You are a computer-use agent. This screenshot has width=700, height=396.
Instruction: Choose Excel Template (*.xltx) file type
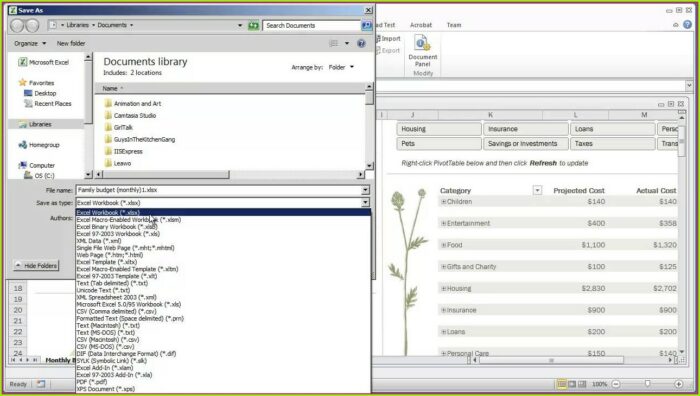click(x=223, y=262)
